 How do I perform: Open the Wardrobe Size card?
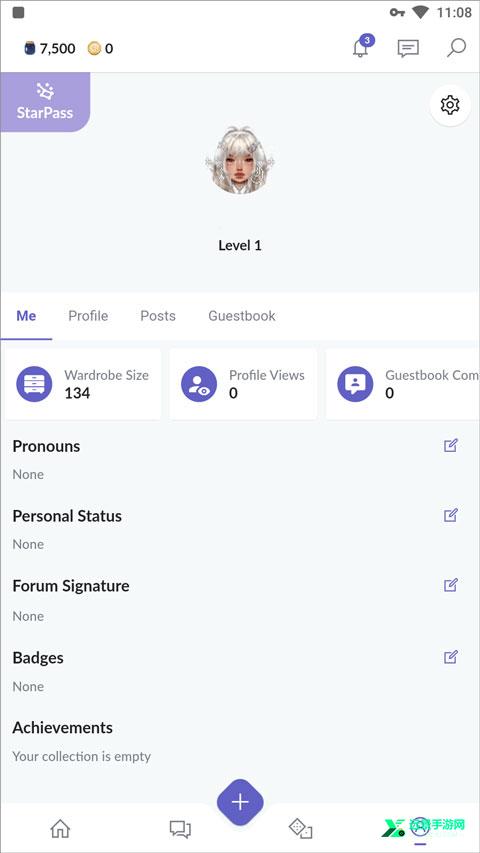(83, 384)
